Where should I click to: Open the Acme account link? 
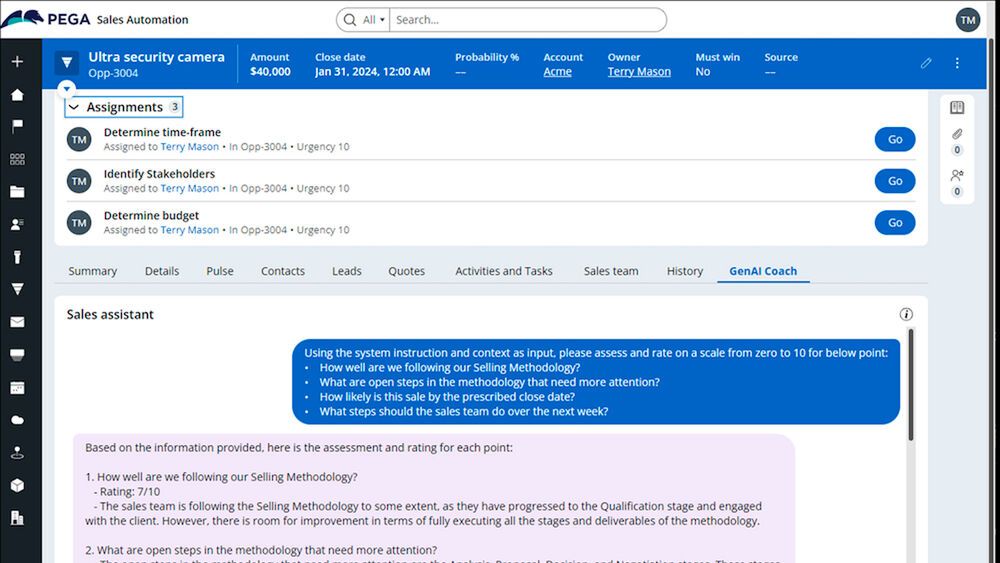(557, 72)
